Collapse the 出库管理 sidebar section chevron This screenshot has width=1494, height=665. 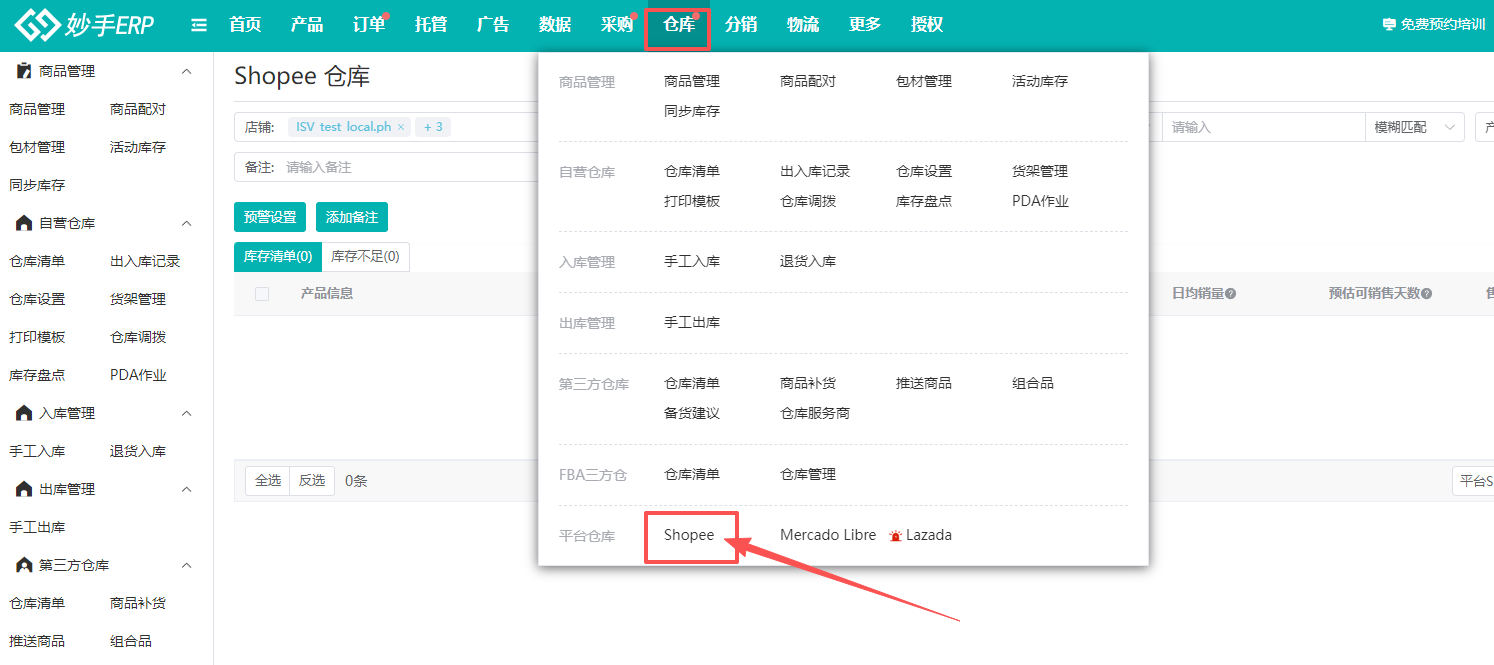[186, 489]
